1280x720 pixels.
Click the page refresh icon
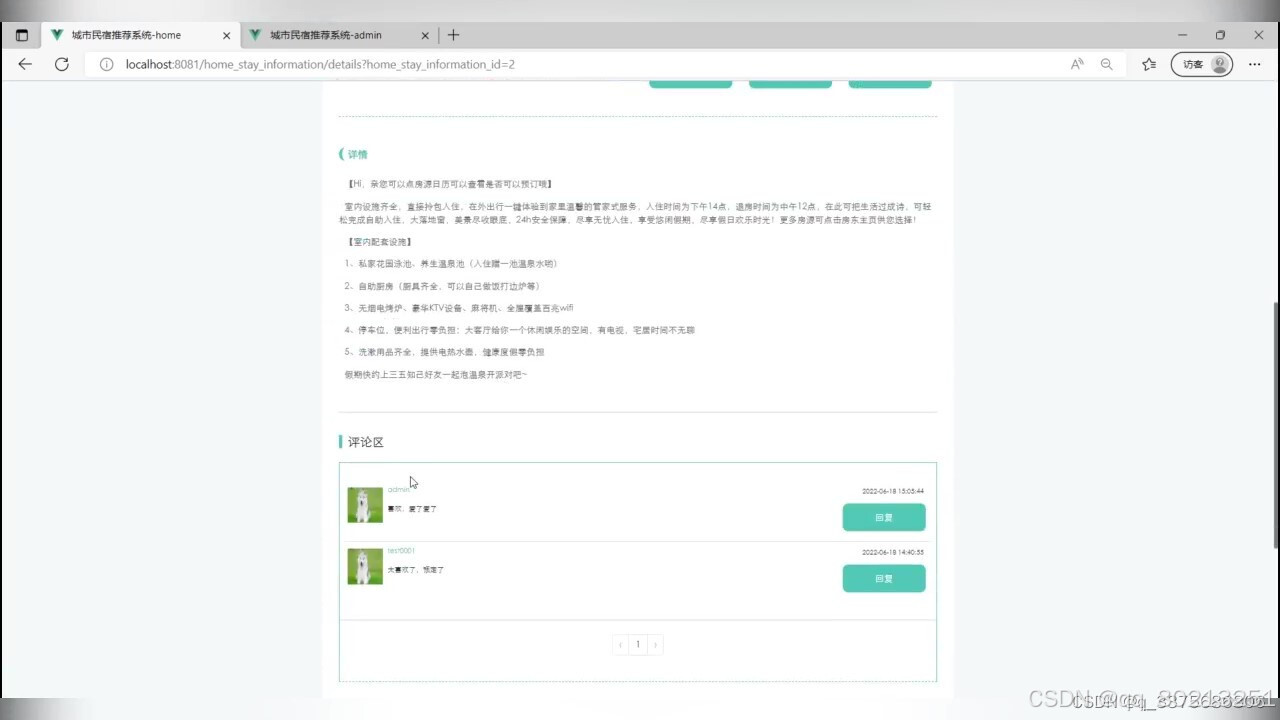pos(61,64)
